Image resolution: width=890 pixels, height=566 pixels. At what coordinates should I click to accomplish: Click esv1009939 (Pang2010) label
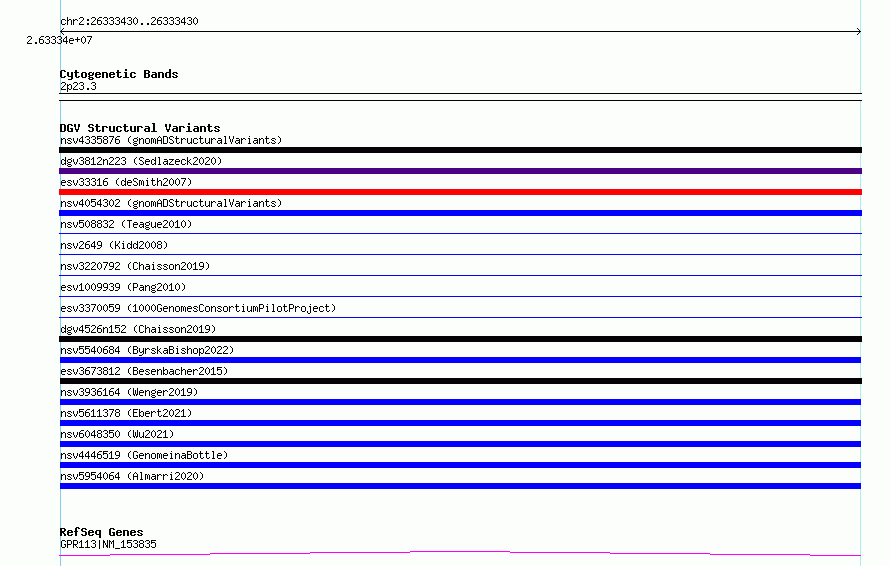123,287
